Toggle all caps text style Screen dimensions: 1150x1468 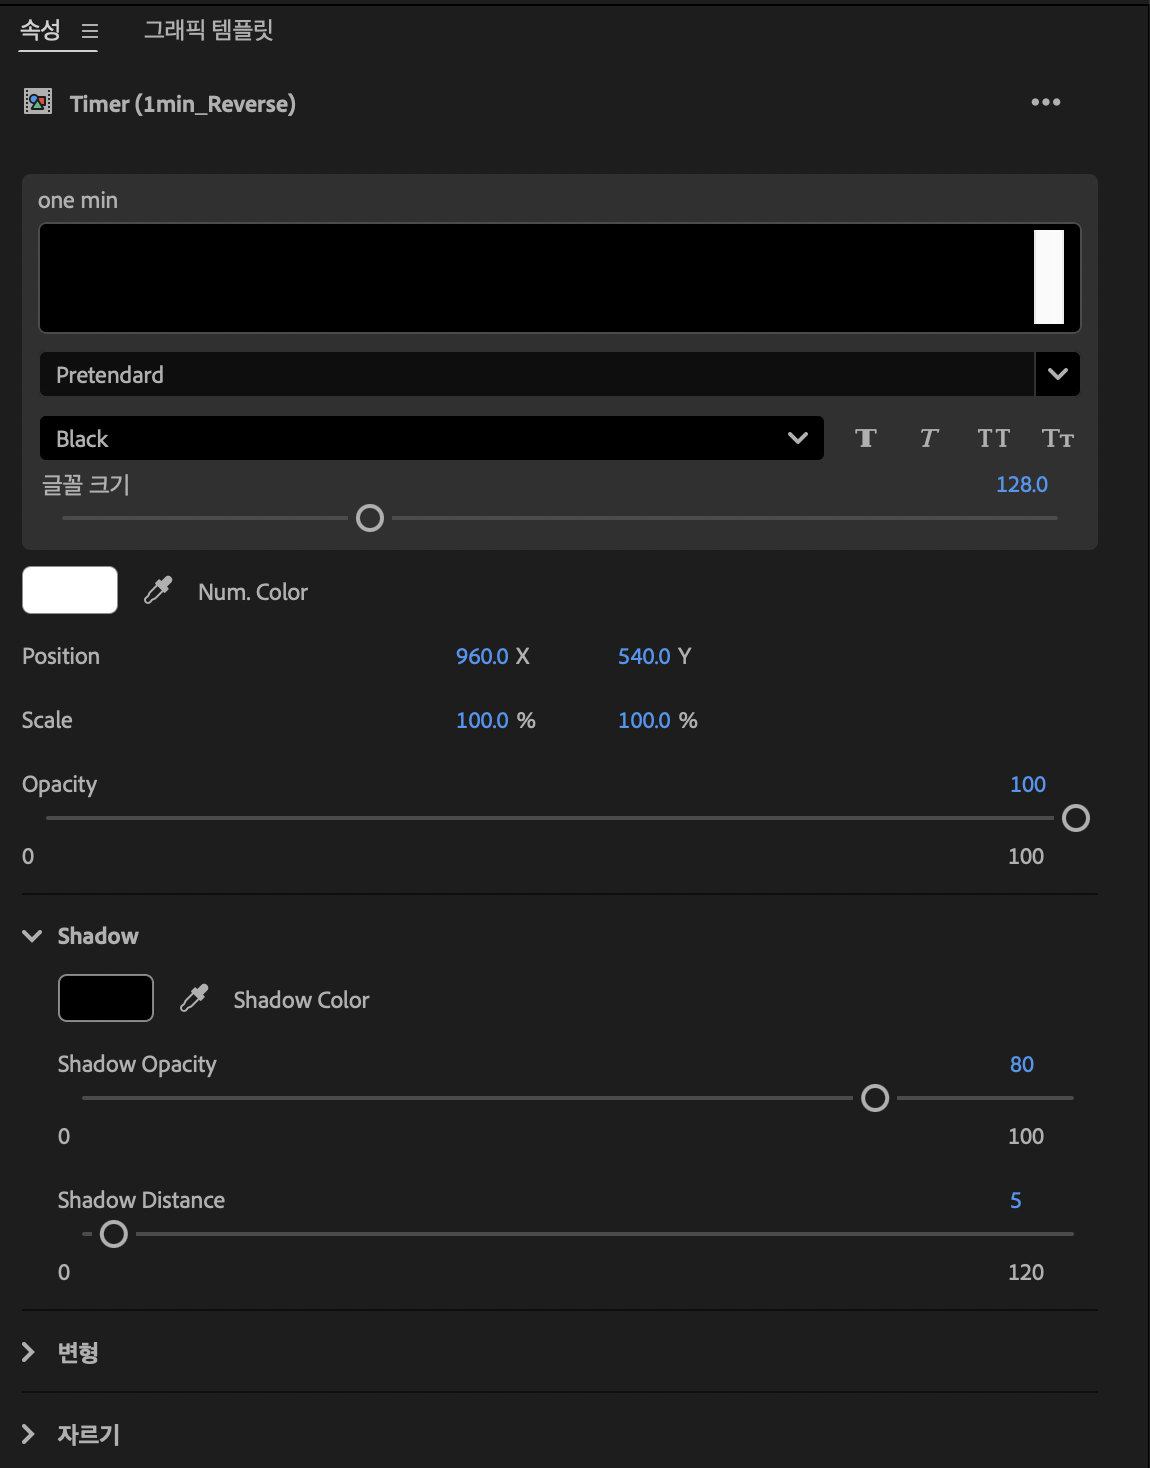click(x=993, y=438)
